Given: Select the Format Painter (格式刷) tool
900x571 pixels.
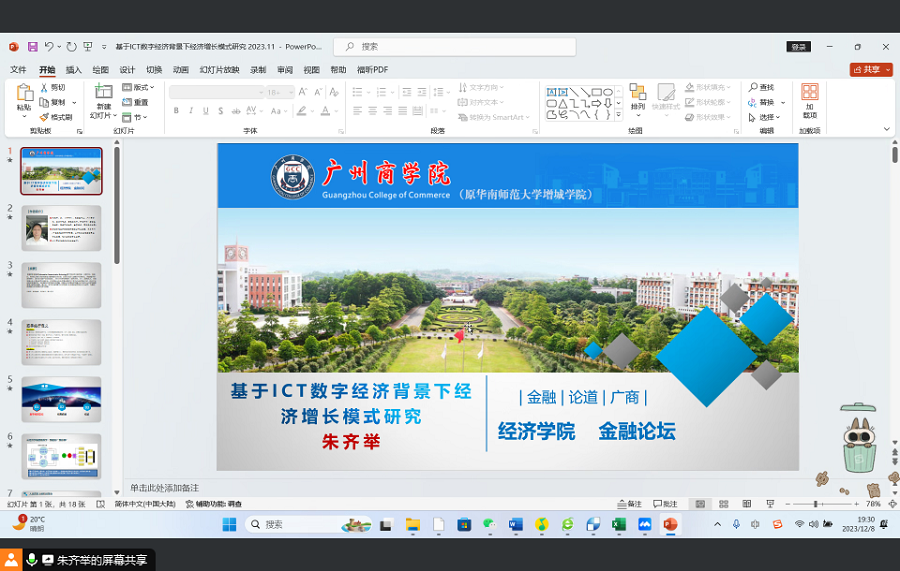Looking at the screenshot, I should [45, 117].
